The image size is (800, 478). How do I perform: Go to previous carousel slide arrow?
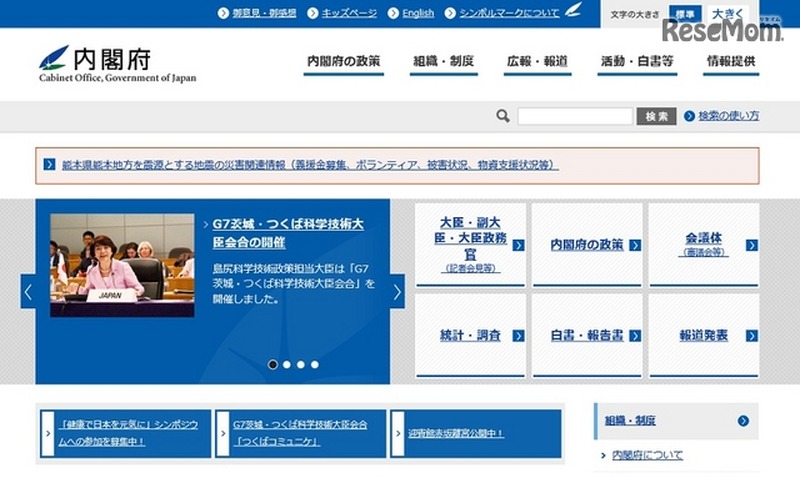click(x=28, y=292)
